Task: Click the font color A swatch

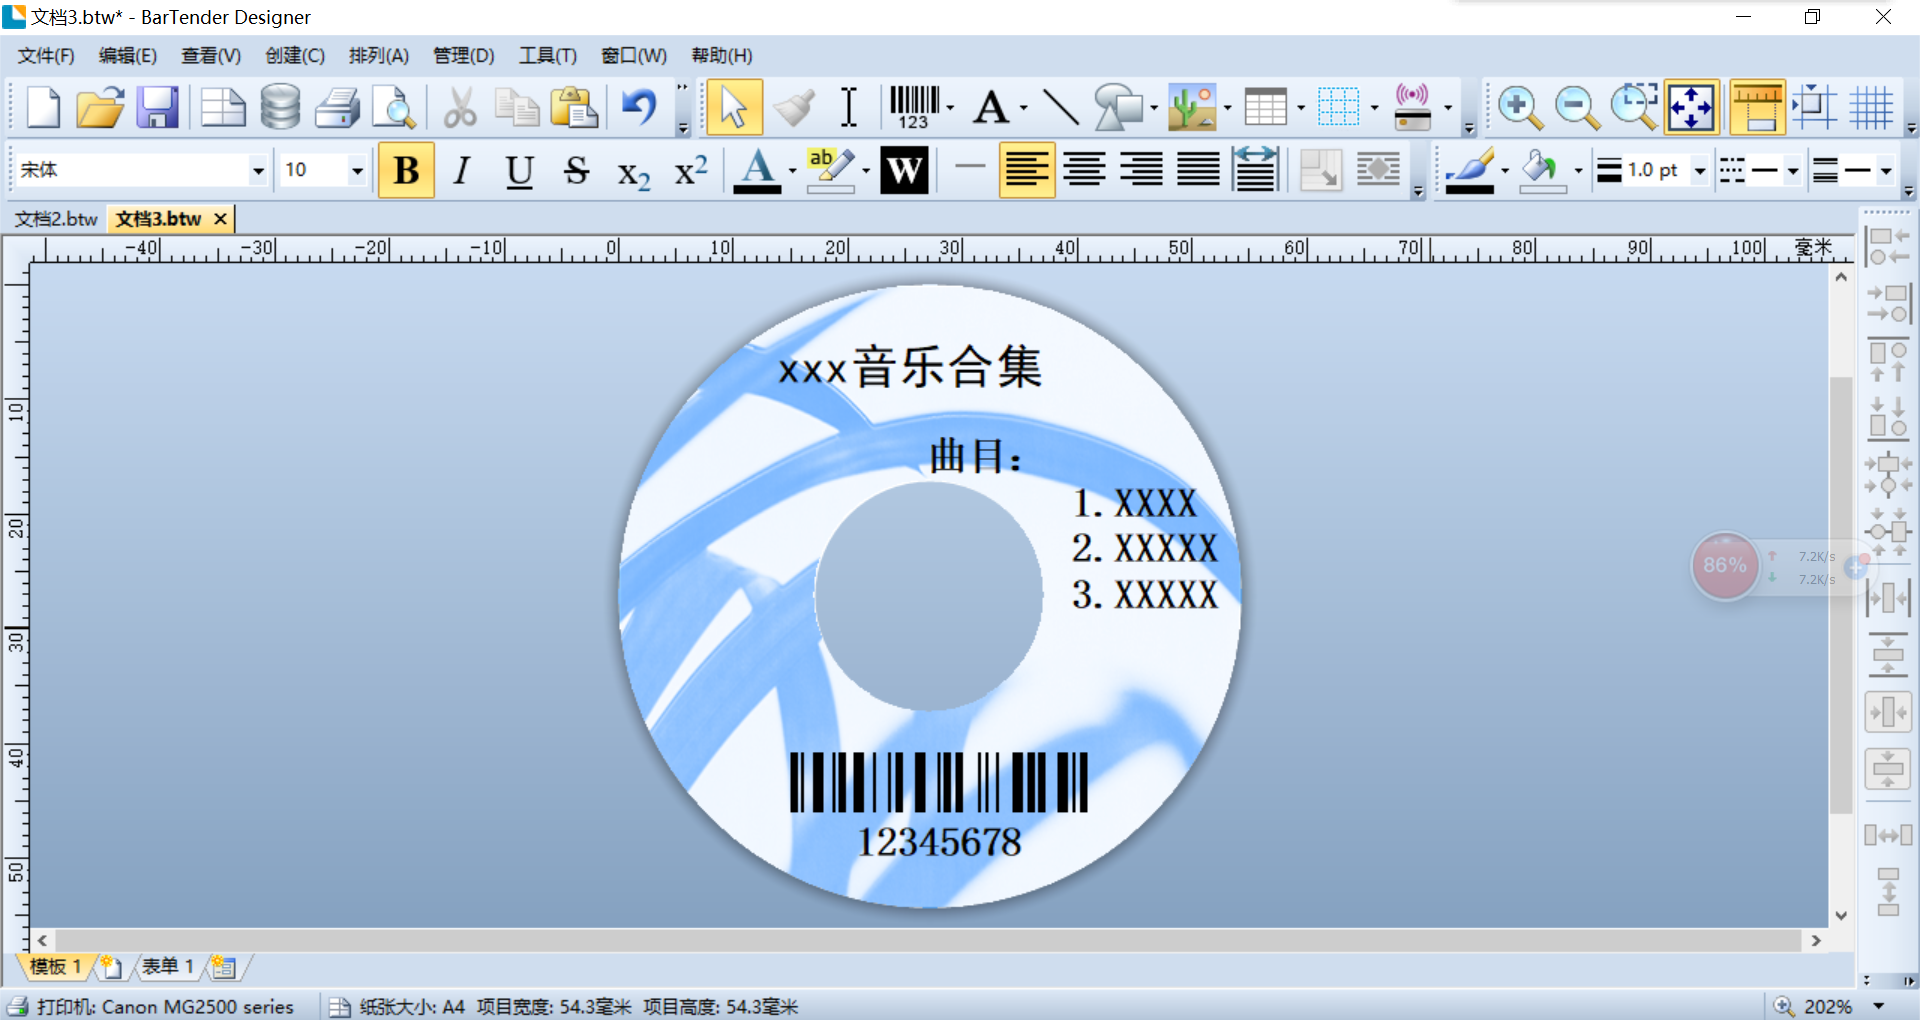Action: (x=758, y=170)
